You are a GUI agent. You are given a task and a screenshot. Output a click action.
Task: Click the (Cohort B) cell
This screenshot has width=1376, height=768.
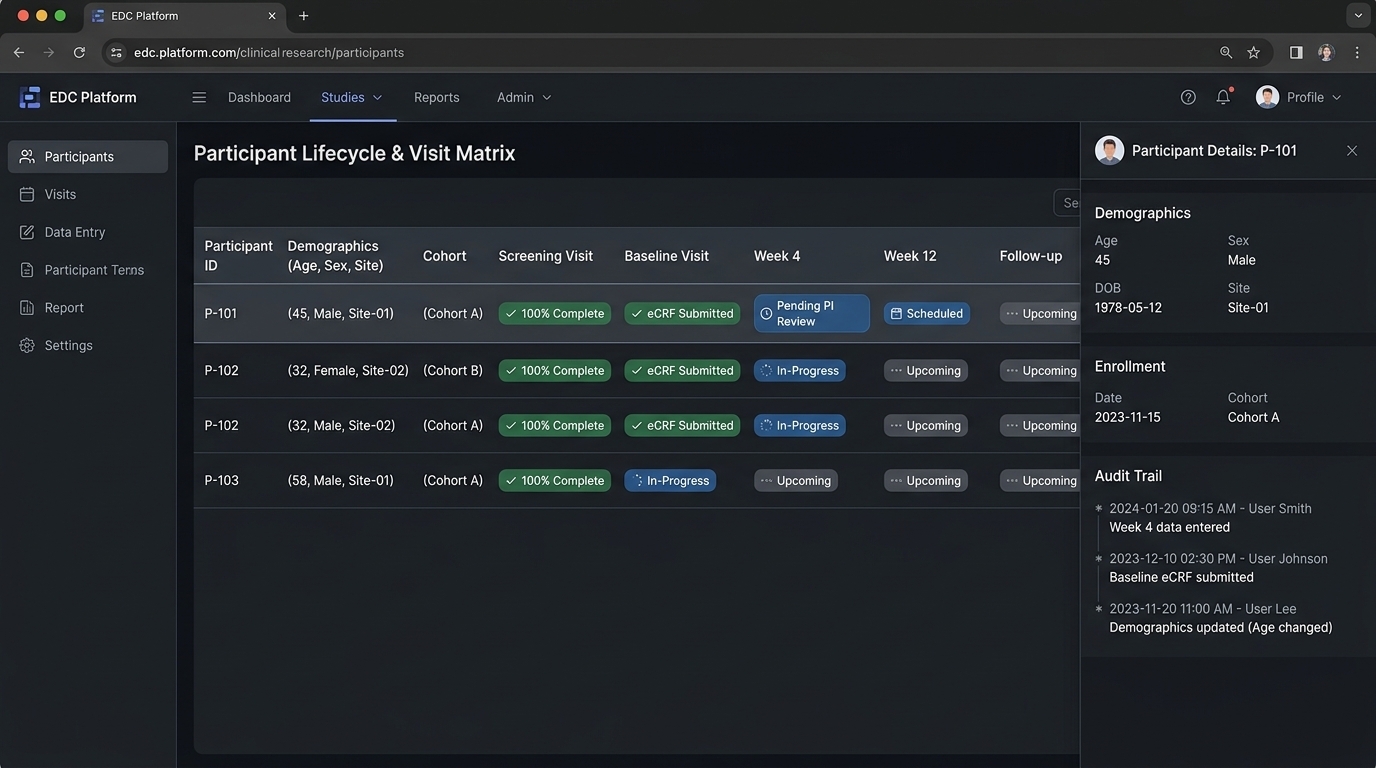453,370
